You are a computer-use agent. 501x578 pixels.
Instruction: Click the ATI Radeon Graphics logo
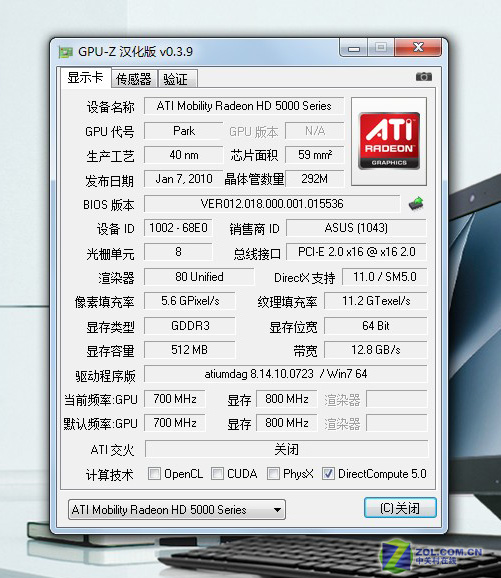389,141
